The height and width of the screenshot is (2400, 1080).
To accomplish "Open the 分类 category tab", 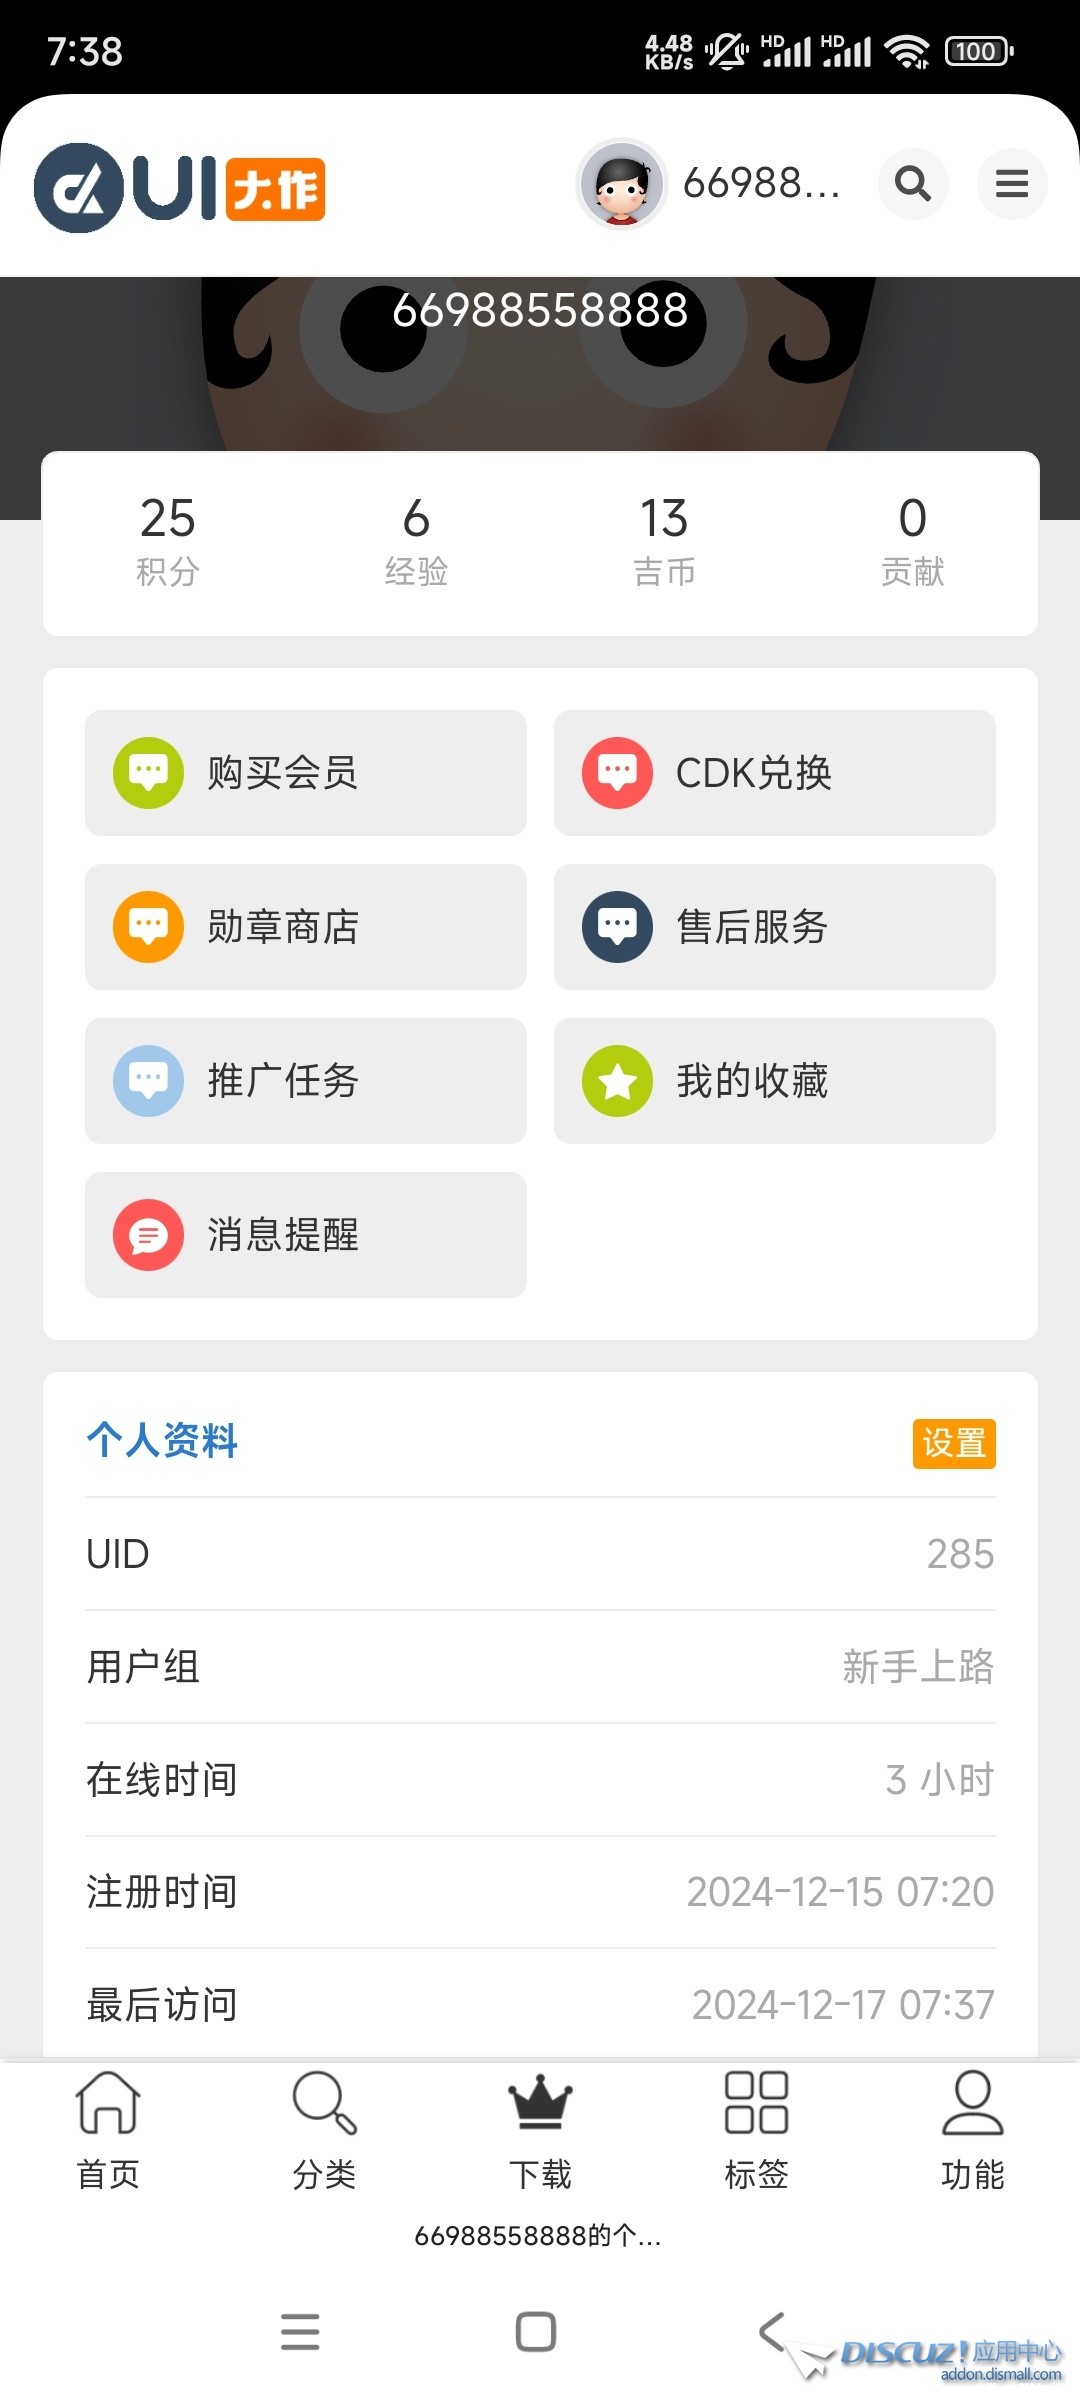I will pyautogui.click(x=324, y=2129).
